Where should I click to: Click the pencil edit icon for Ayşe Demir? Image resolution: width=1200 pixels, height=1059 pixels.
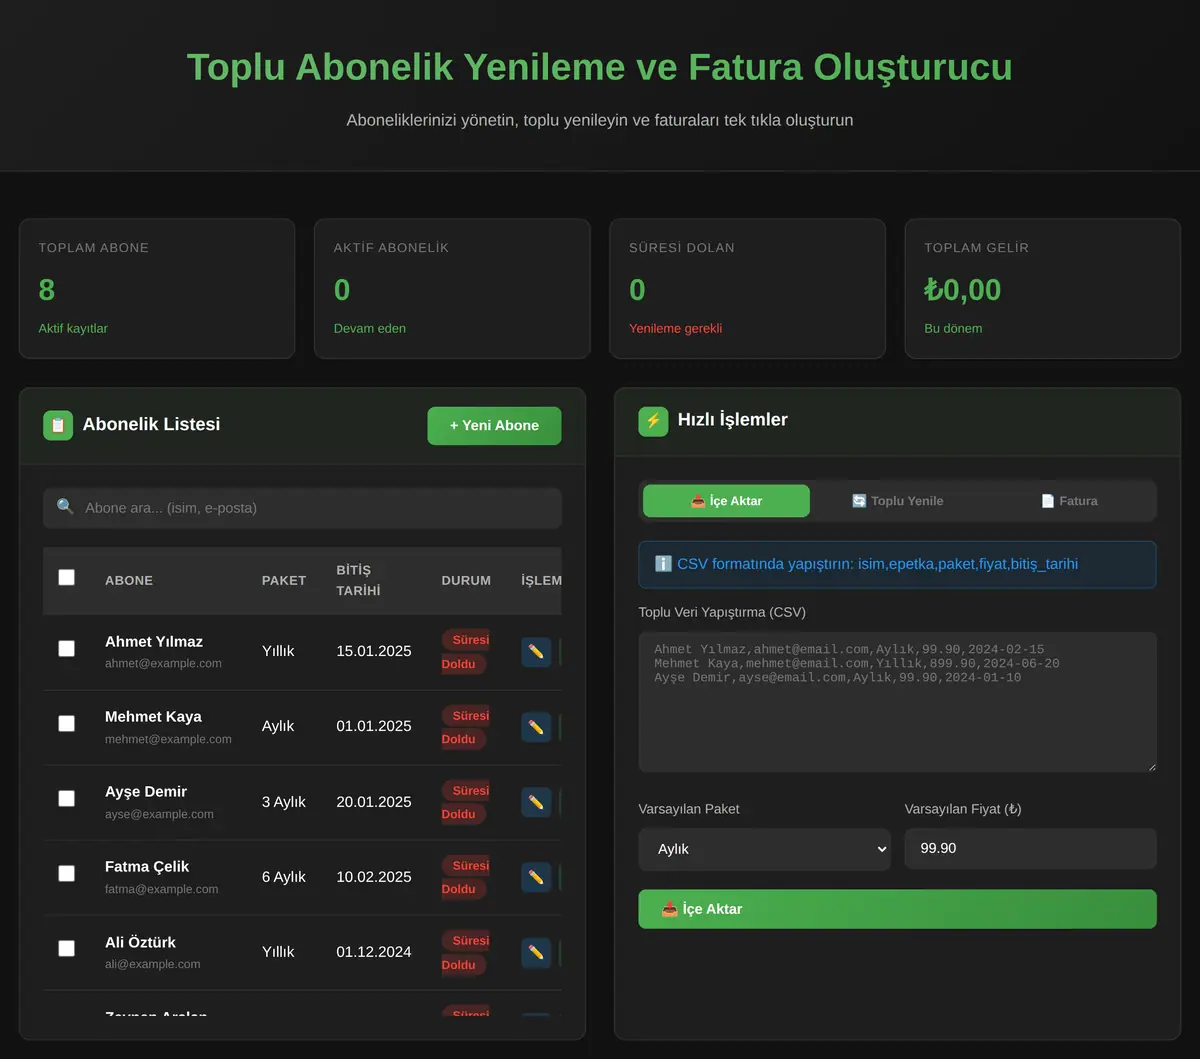(536, 802)
